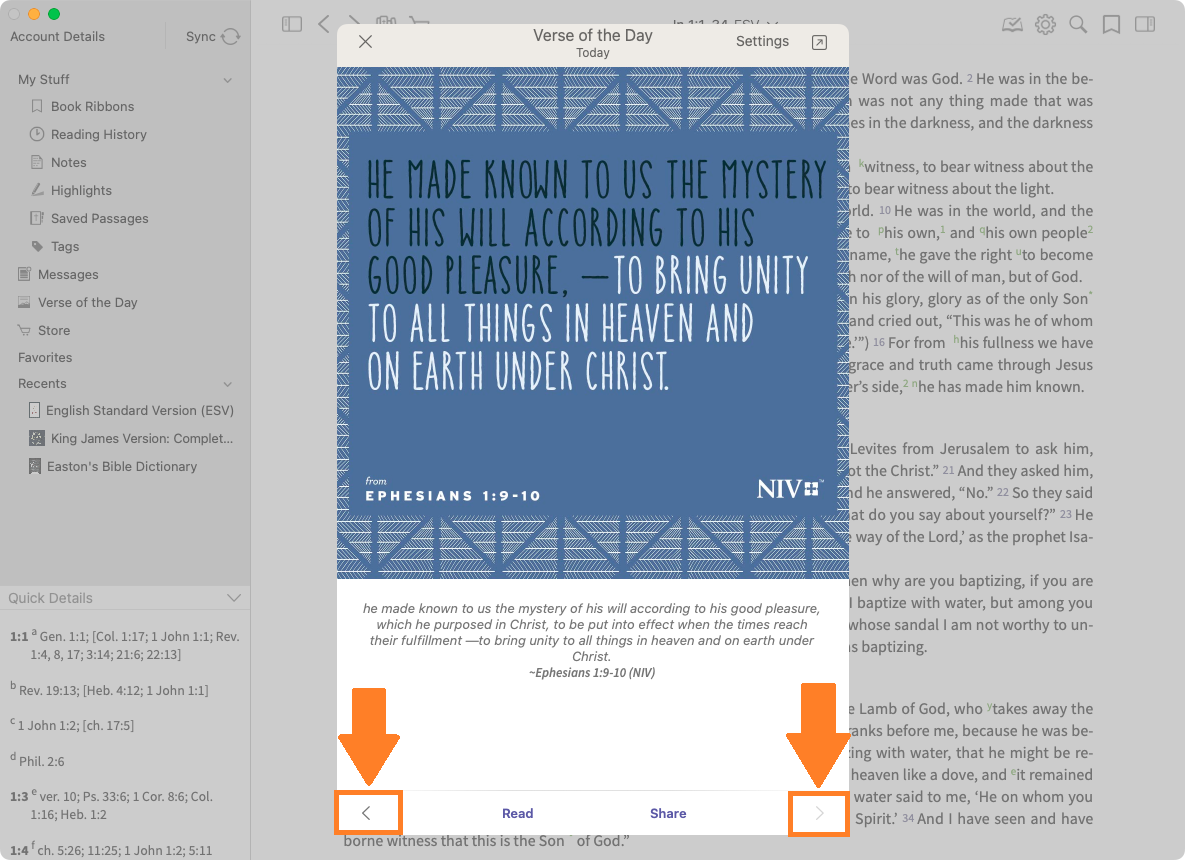The image size is (1185, 860).
Task: Collapse the Quick Details panel
Action: (234, 598)
